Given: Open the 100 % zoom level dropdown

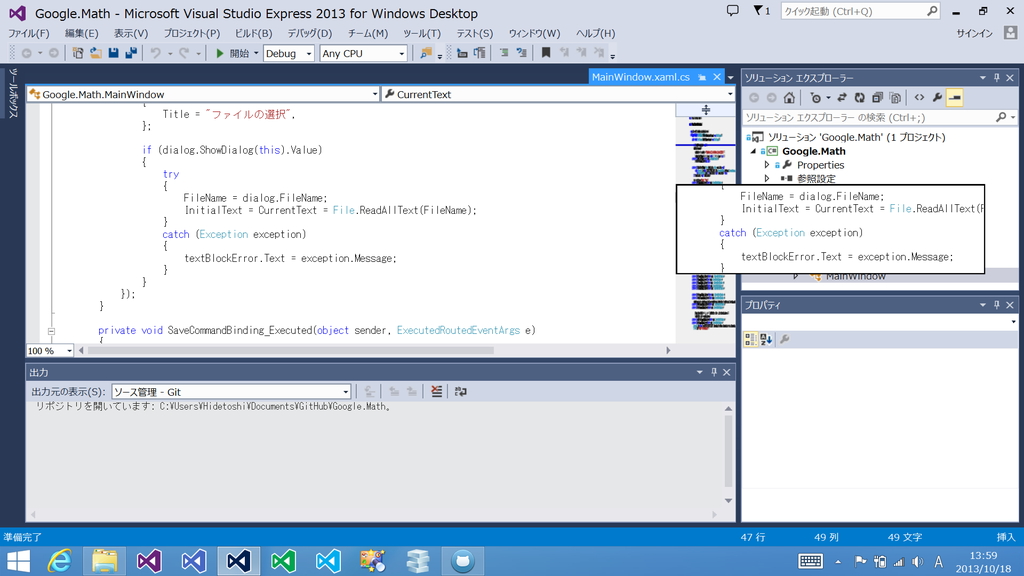Looking at the screenshot, I should (x=50, y=351).
